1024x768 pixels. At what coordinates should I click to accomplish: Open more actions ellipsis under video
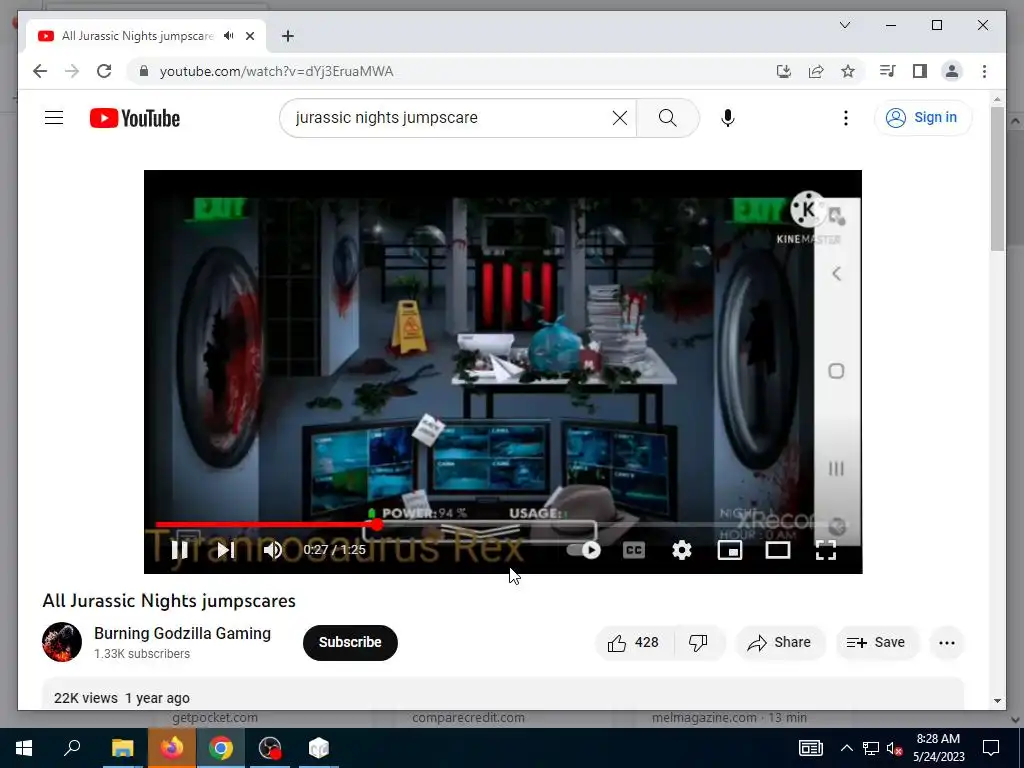click(x=947, y=643)
